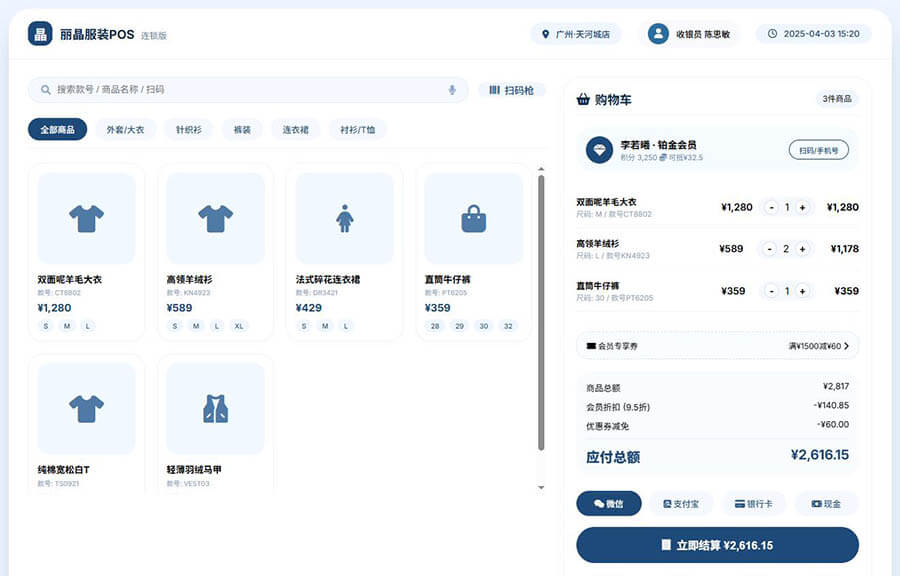Switch to the 外套/大衣 category tab
This screenshot has height=576, width=900.
tap(125, 130)
